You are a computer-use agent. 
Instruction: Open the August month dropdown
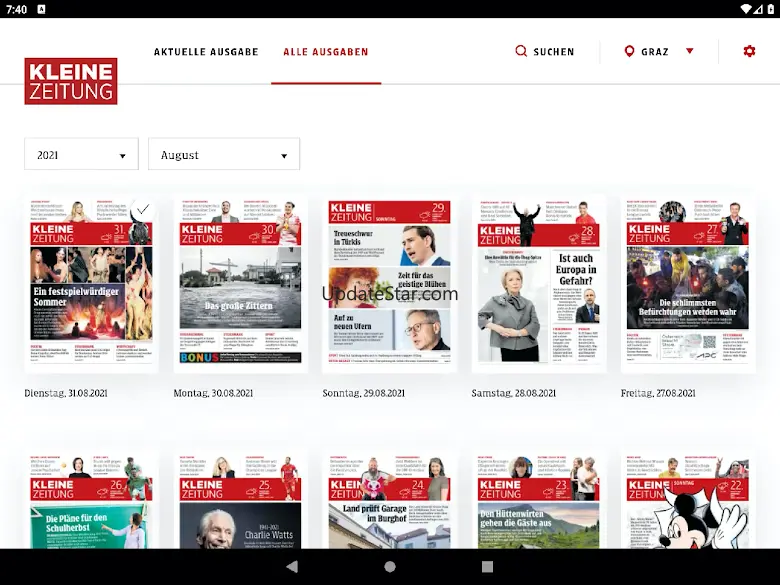pyautogui.click(x=224, y=154)
